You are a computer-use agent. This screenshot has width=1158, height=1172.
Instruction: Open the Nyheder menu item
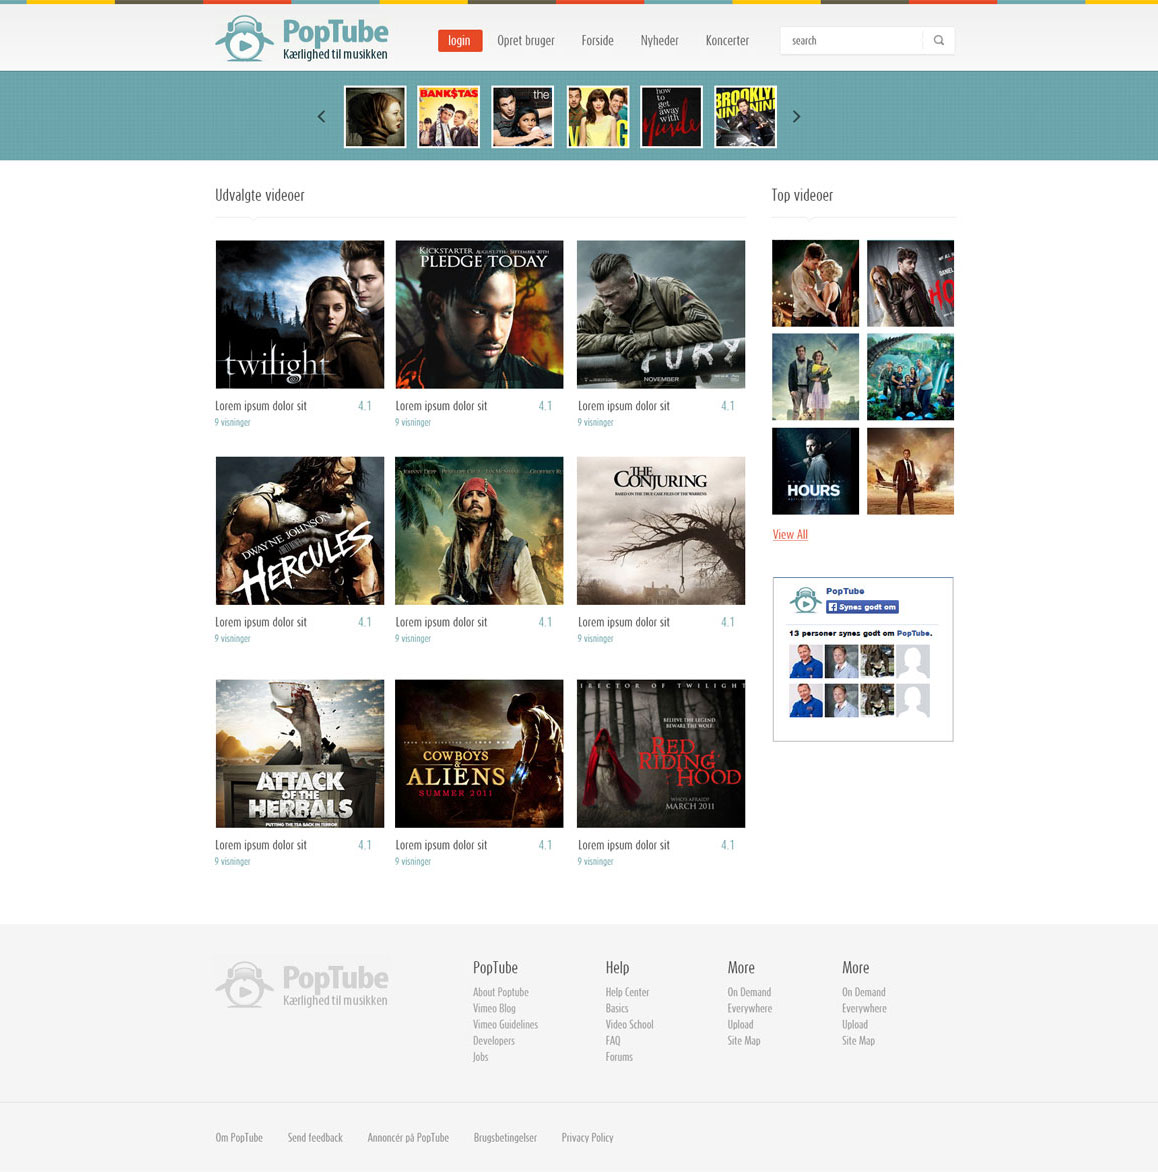[x=659, y=40]
